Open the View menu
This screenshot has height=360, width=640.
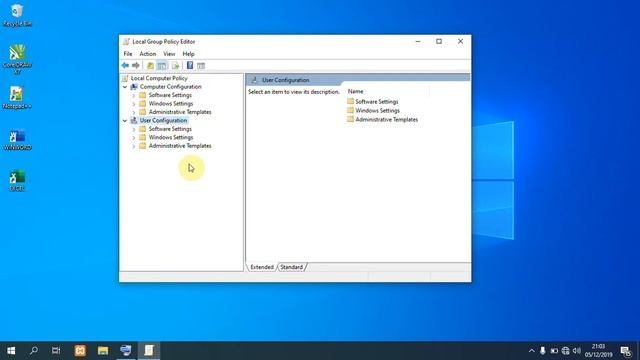point(169,54)
